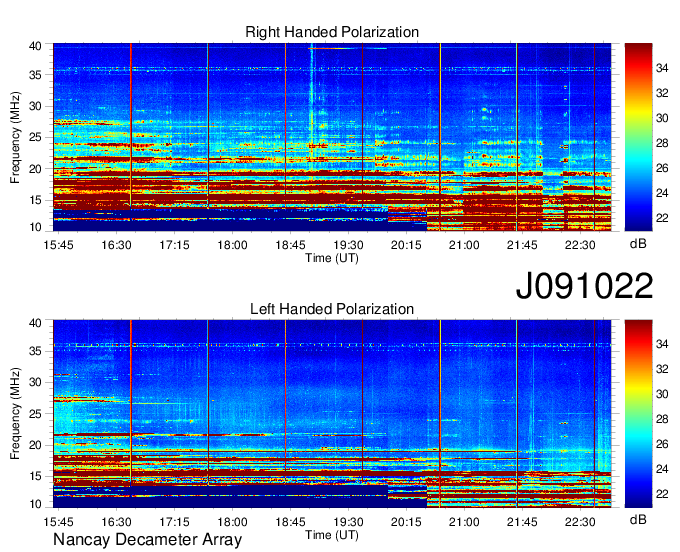Select the J091022 observation label
Viewport: 680px width, 552px height.
584,286
